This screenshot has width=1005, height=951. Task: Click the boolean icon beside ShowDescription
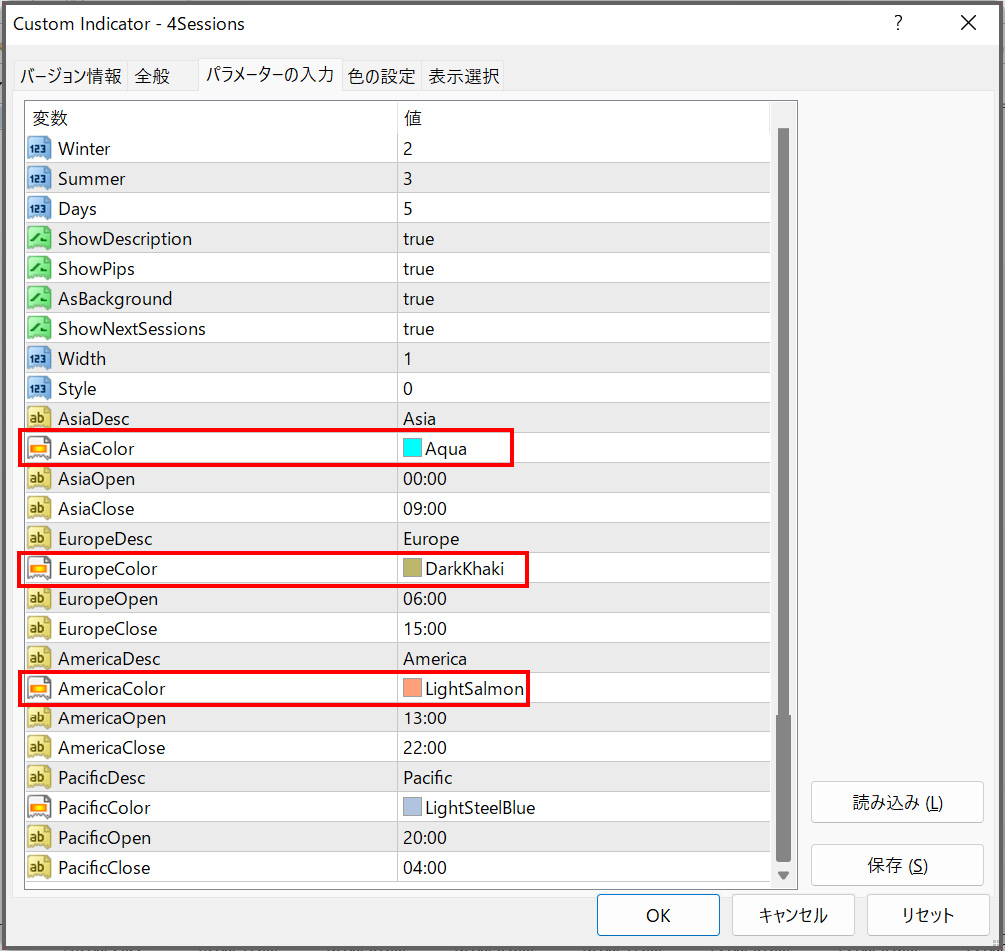click(x=39, y=238)
